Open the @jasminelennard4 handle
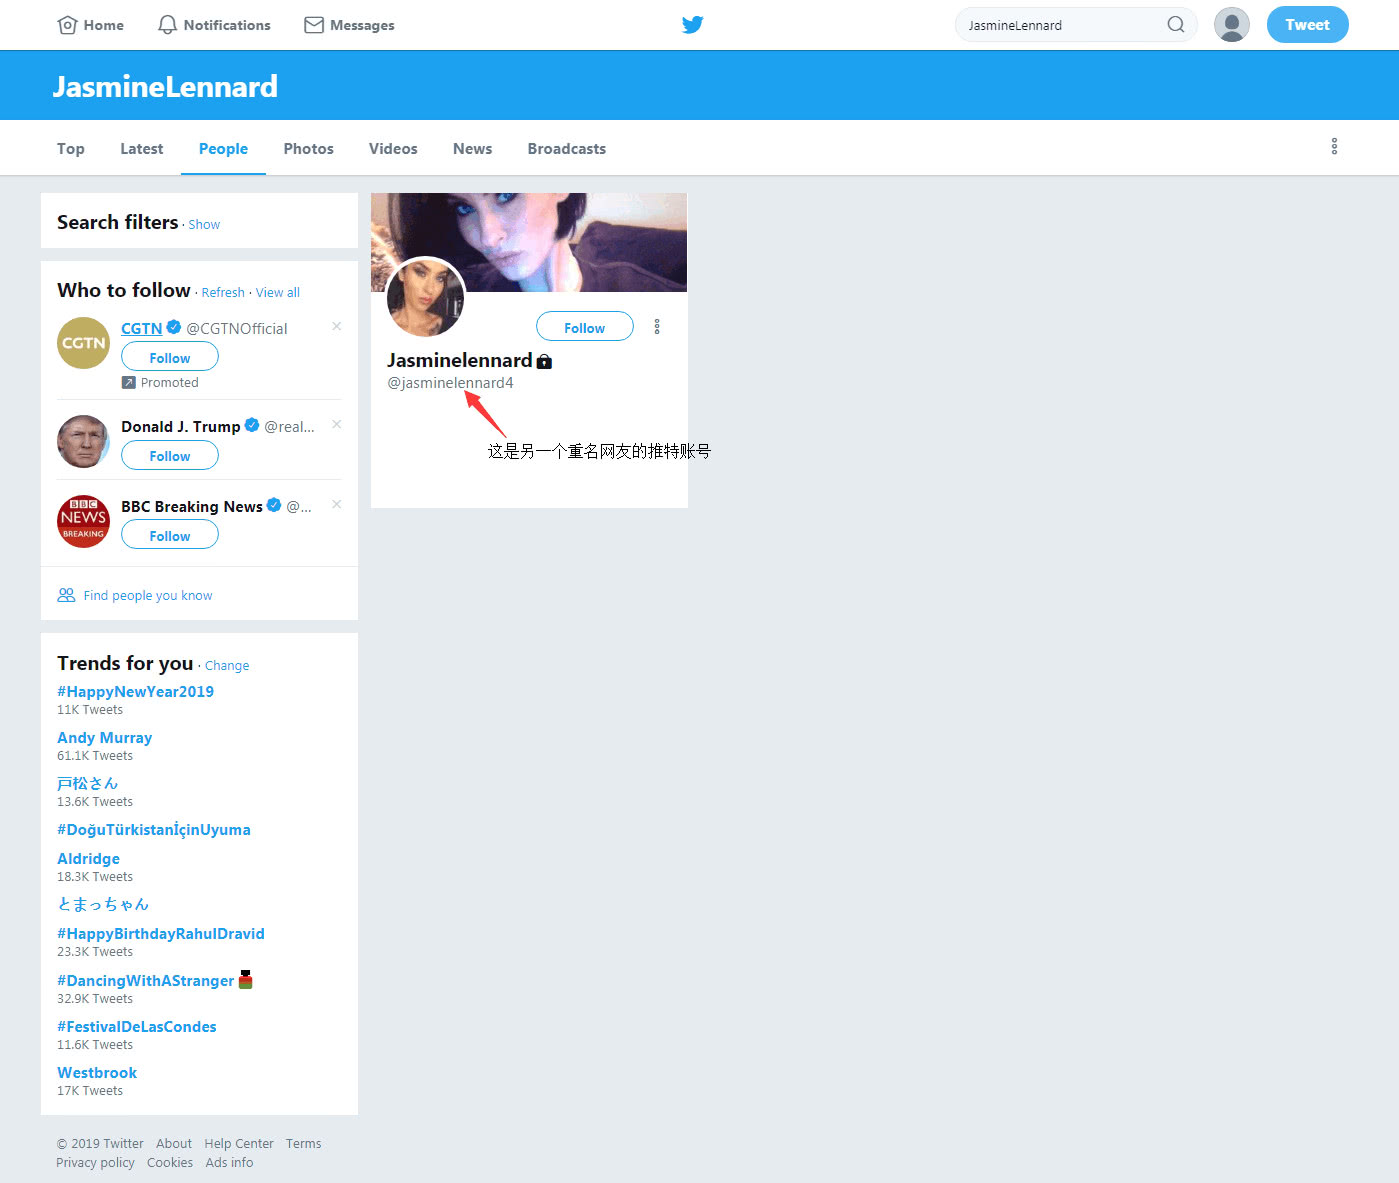The height and width of the screenshot is (1183, 1399). click(450, 383)
